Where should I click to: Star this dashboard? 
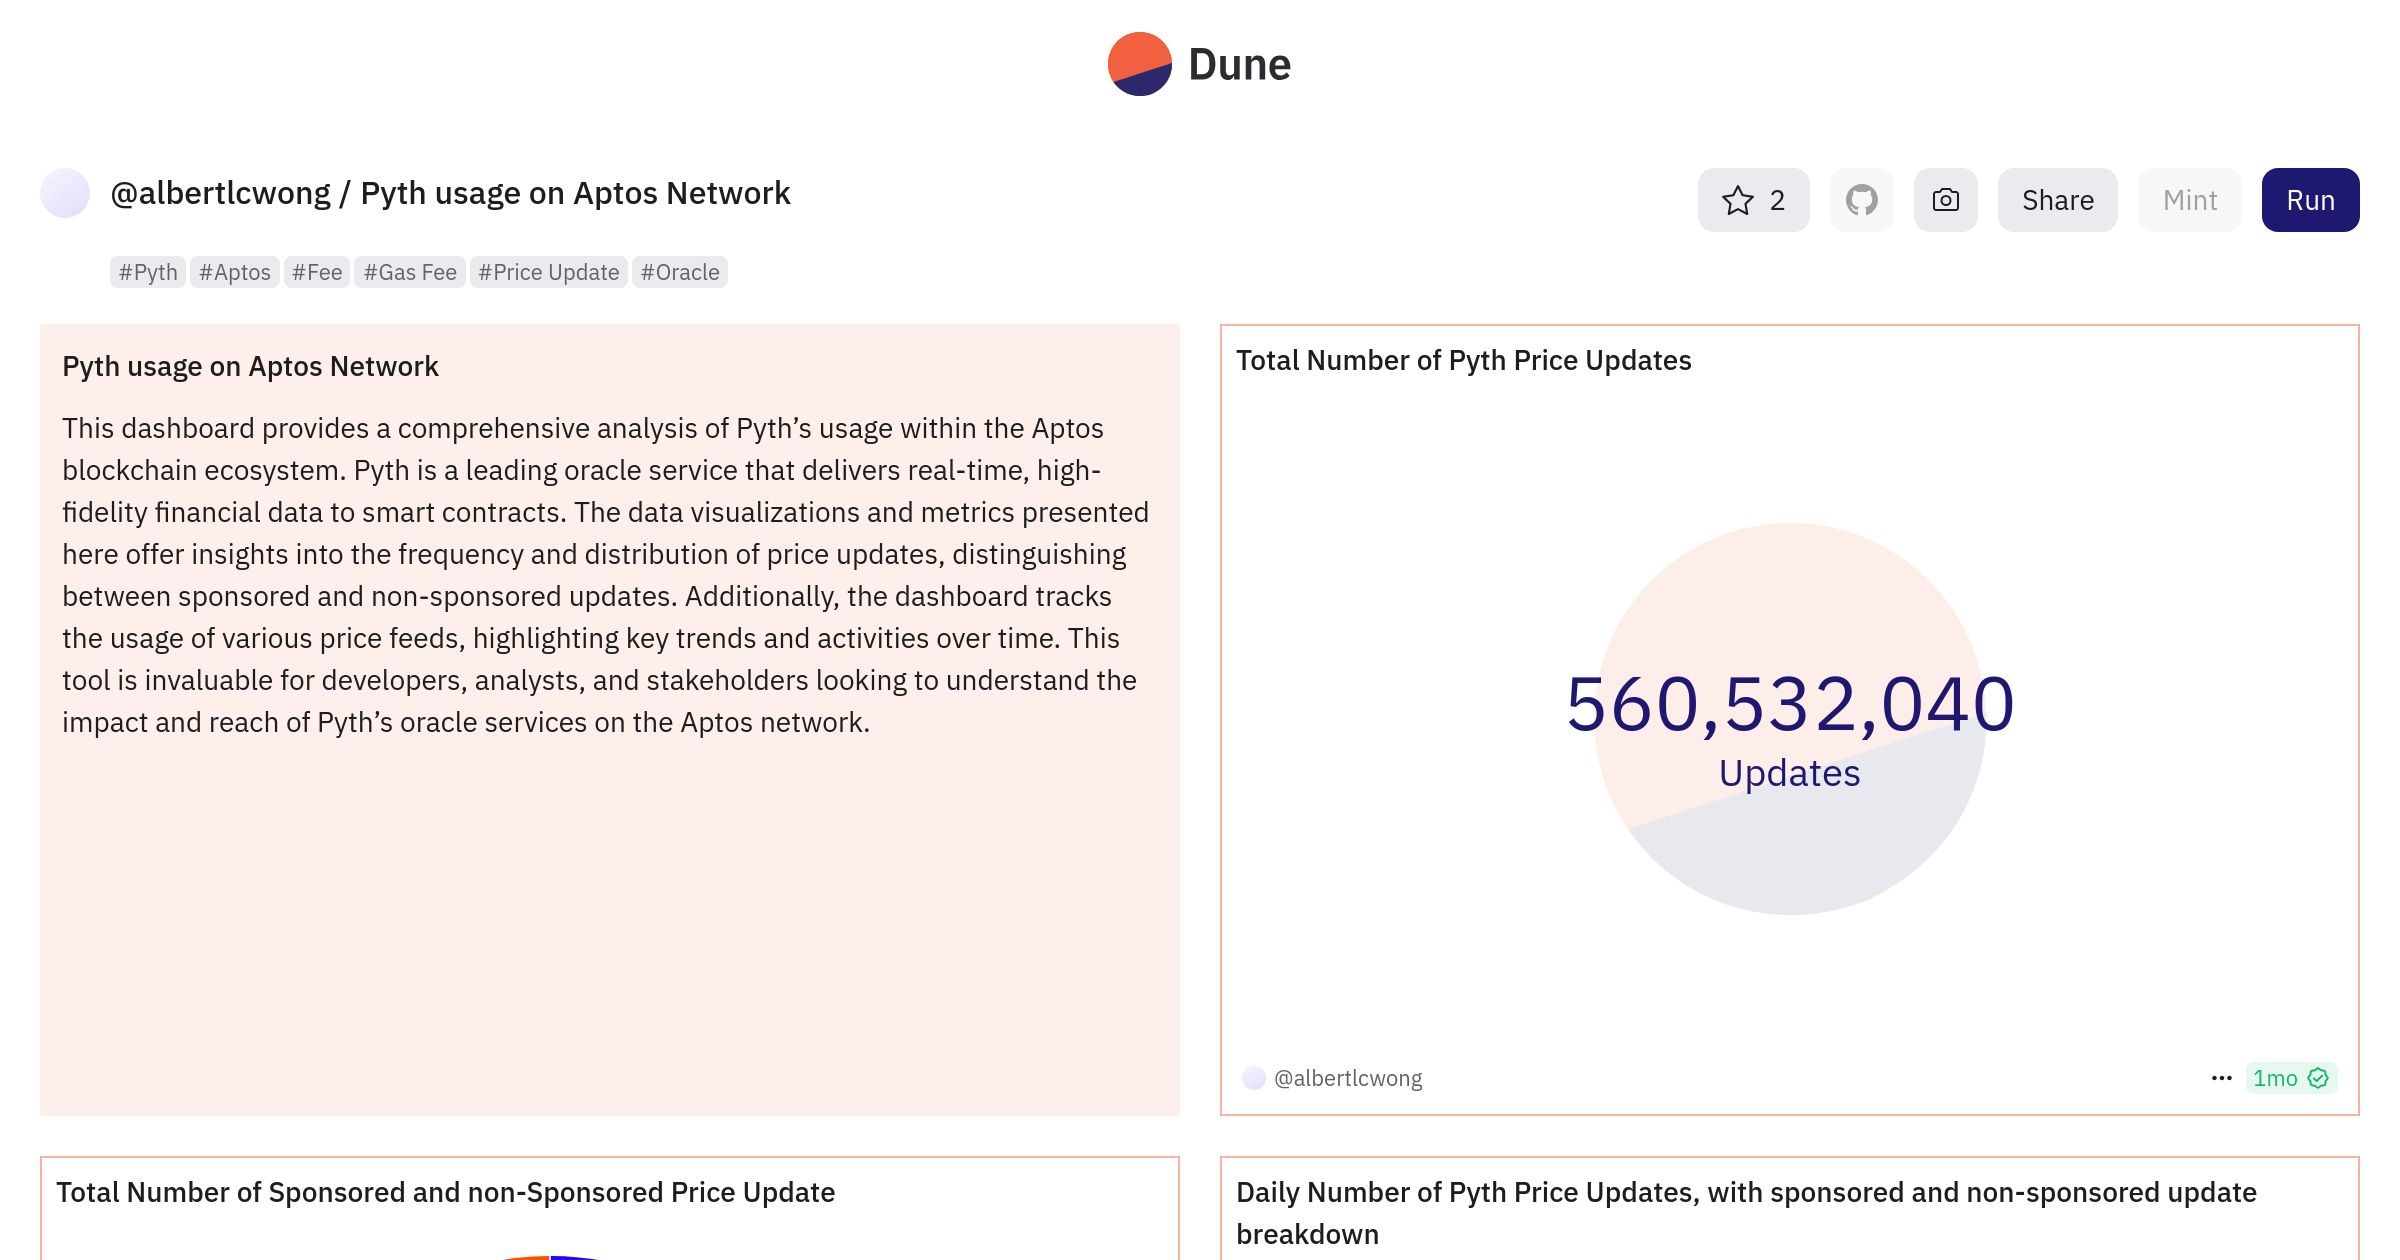pyautogui.click(x=1753, y=200)
